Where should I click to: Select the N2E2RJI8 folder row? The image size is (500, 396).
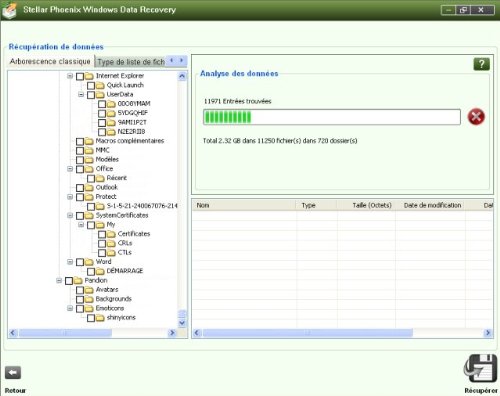coord(131,132)
